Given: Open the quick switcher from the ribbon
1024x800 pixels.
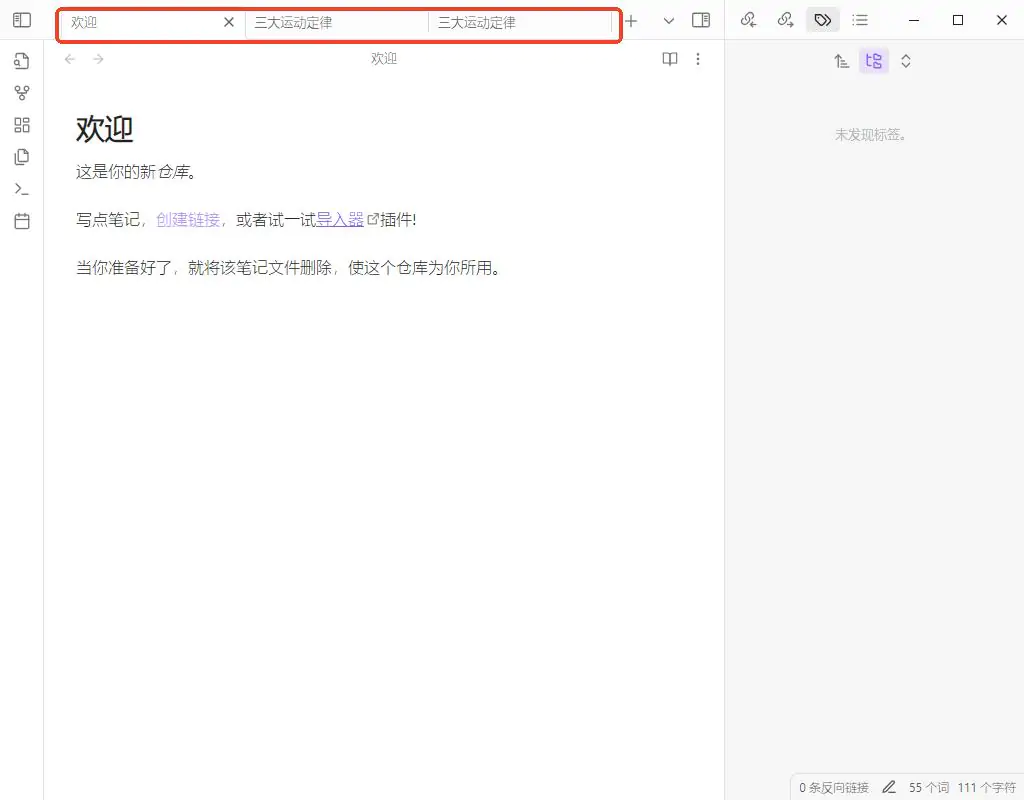Looking at the screenshot, I should (x=21, y=61).
